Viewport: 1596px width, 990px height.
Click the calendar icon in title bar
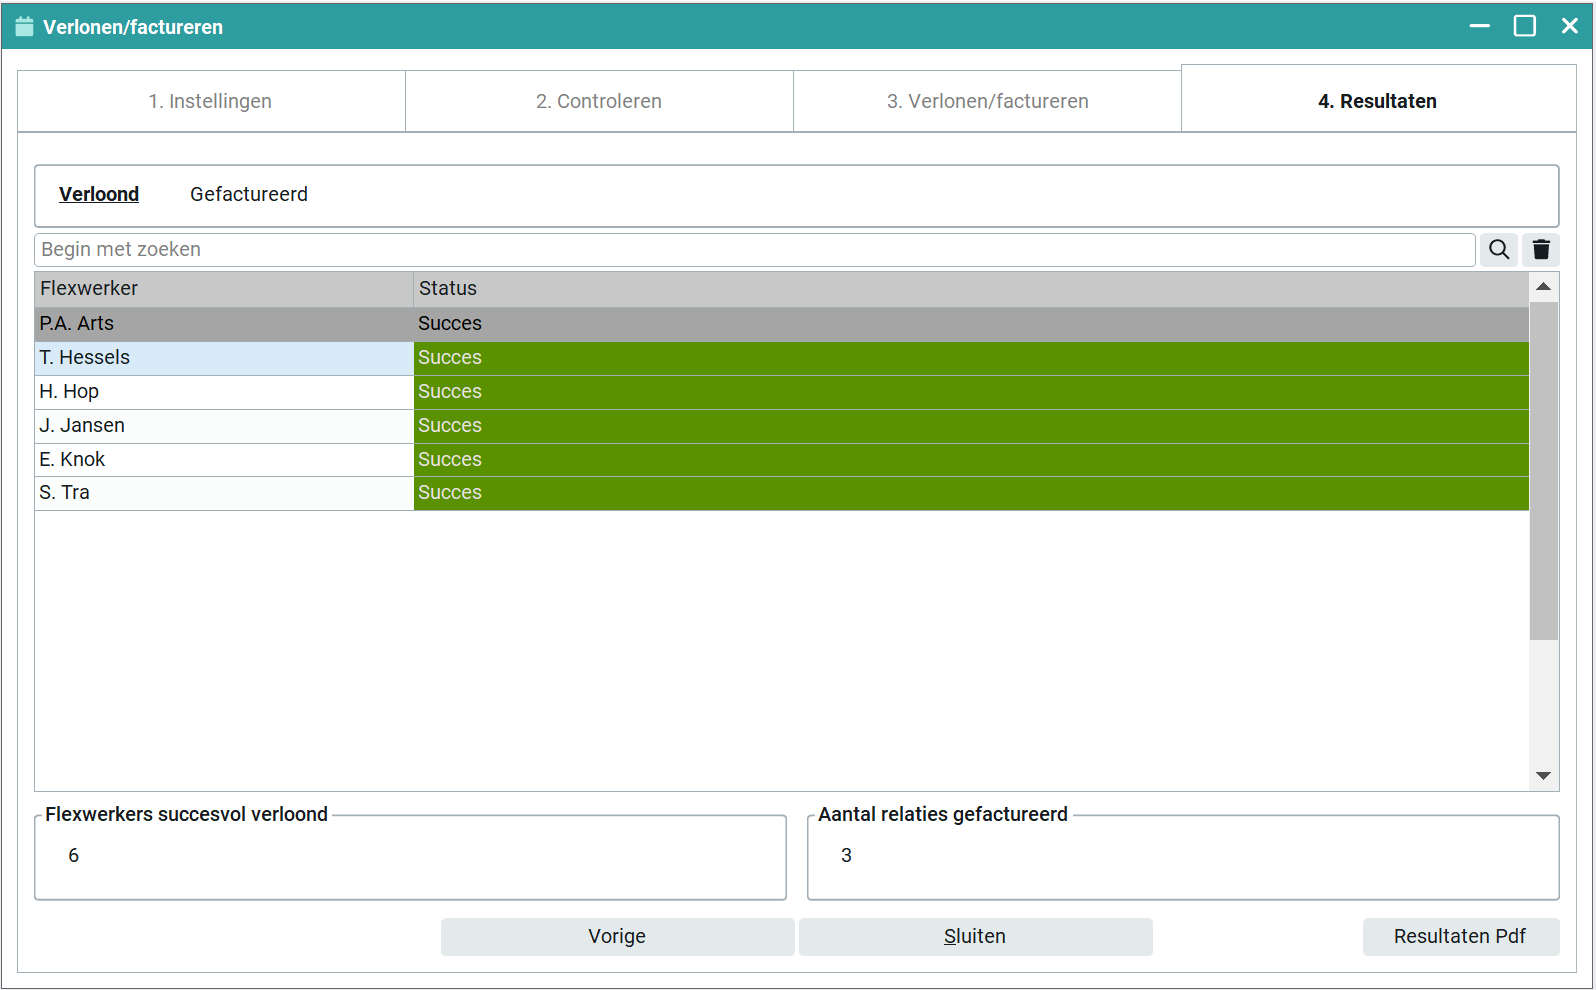24,27
